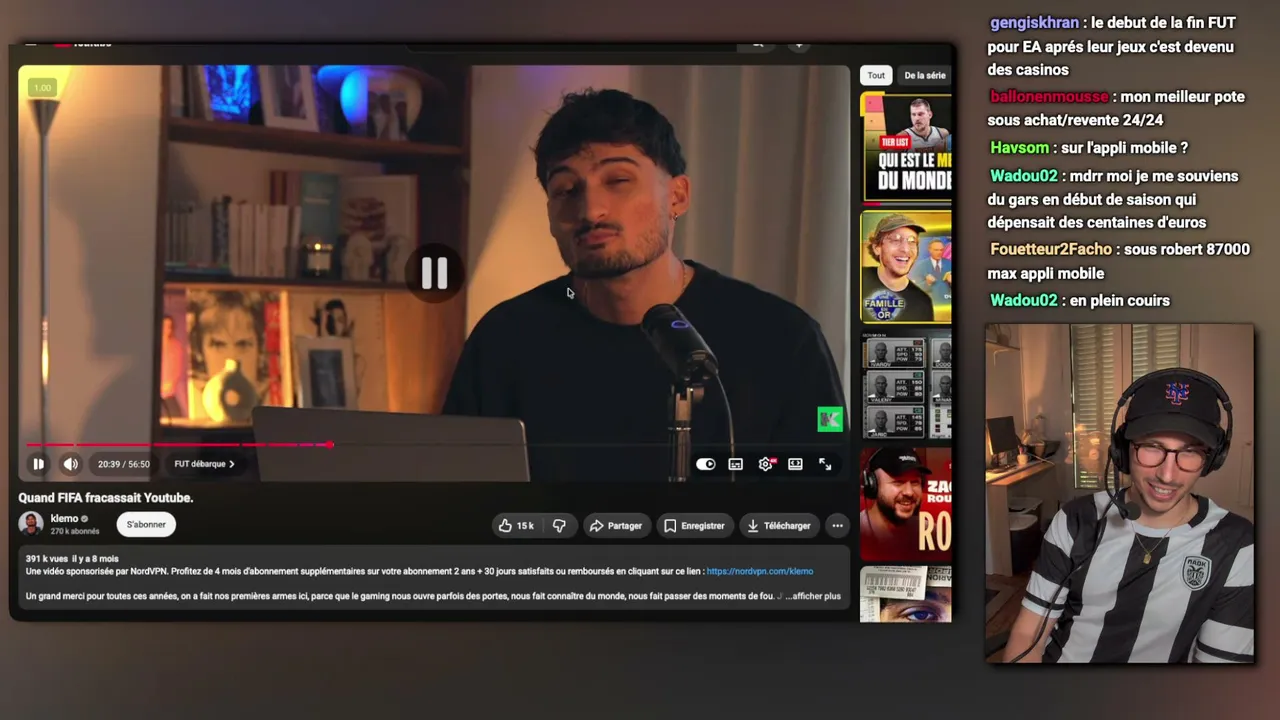Switch the player to theater mode
Viewport: 1280px width, 720px height.
795,464
